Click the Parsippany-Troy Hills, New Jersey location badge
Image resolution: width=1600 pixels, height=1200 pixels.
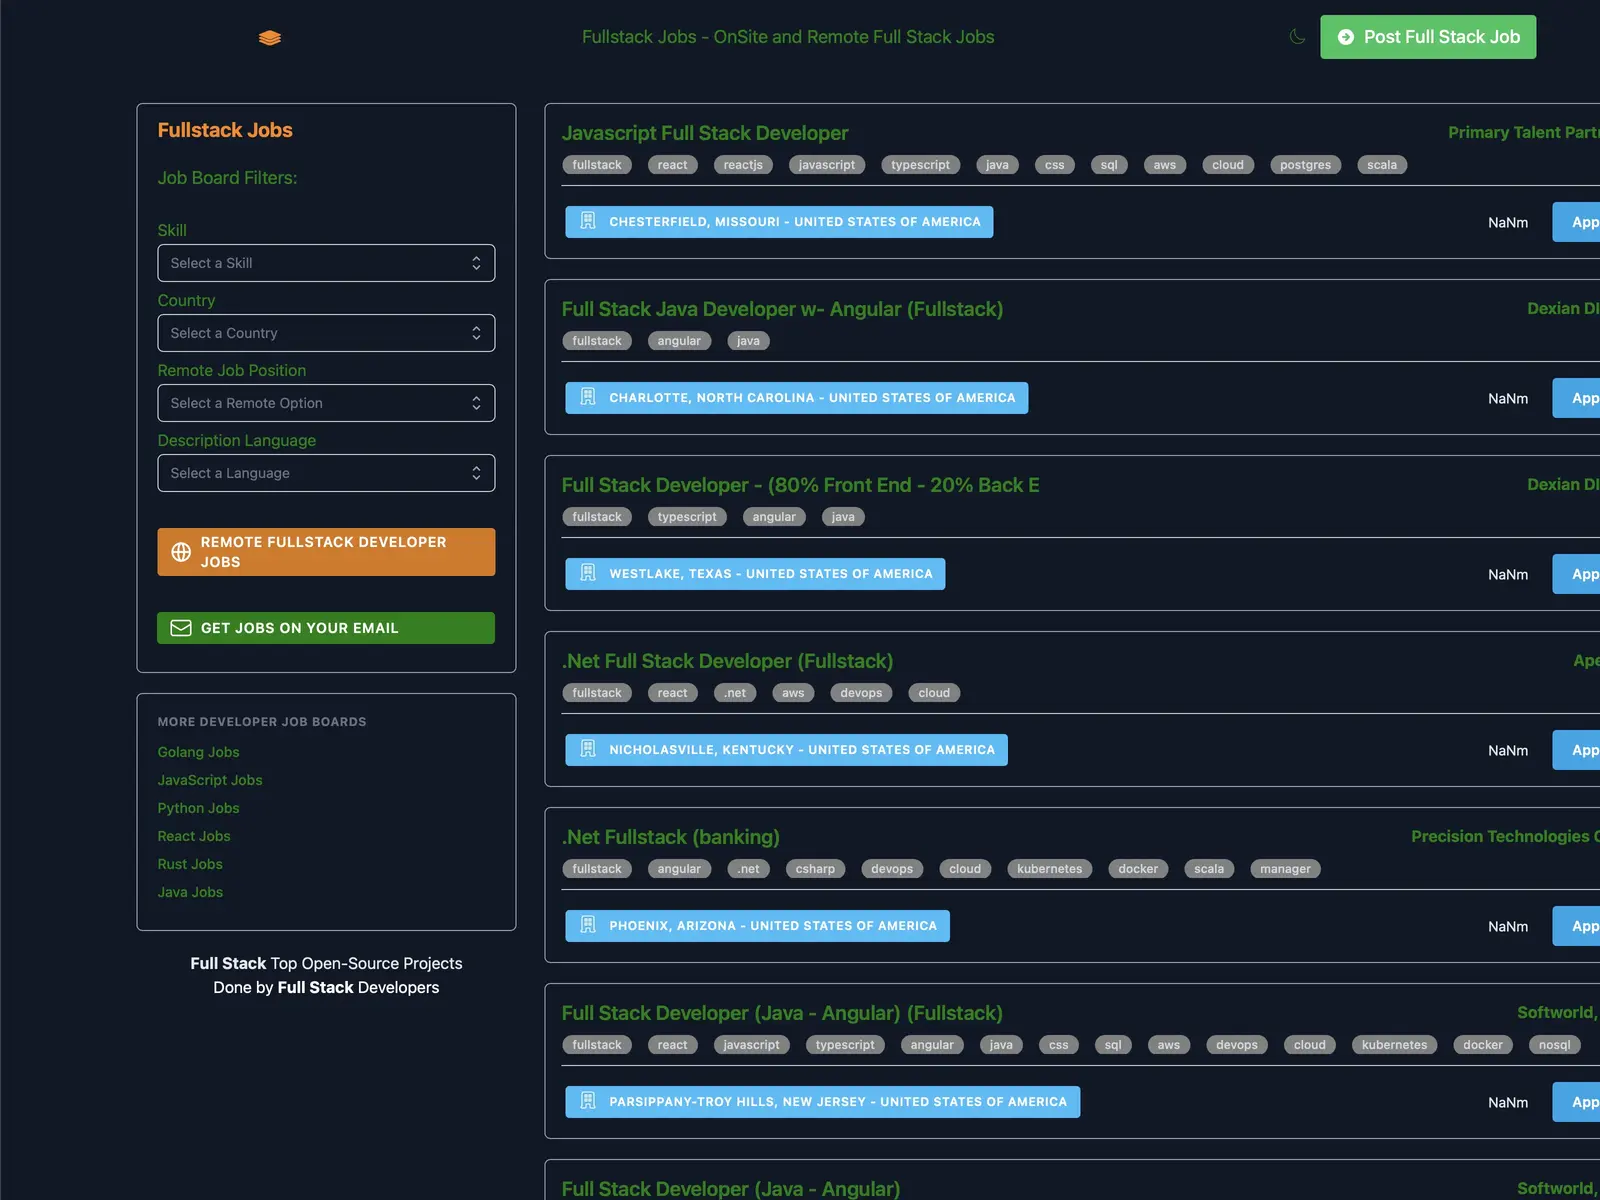pyautogui.click(x=822, y=1102)
